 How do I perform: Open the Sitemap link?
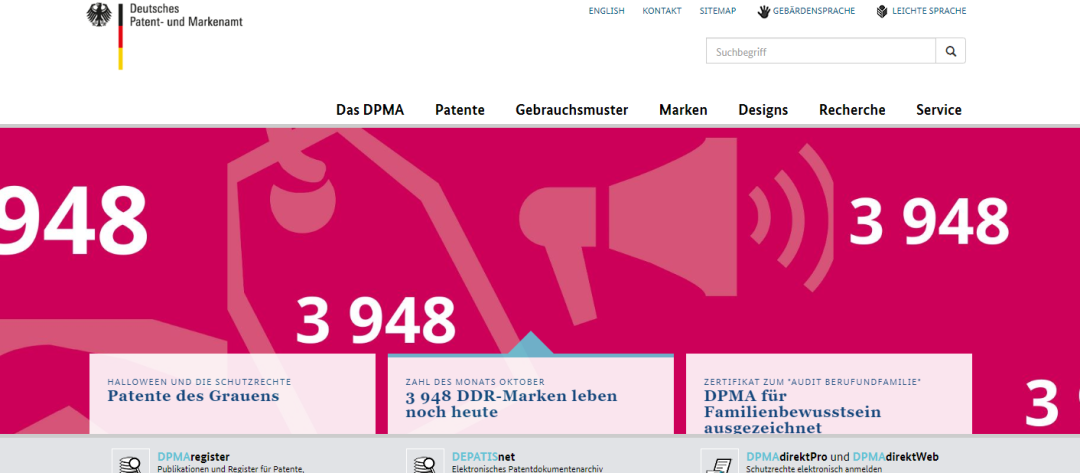tap(718, 11)
